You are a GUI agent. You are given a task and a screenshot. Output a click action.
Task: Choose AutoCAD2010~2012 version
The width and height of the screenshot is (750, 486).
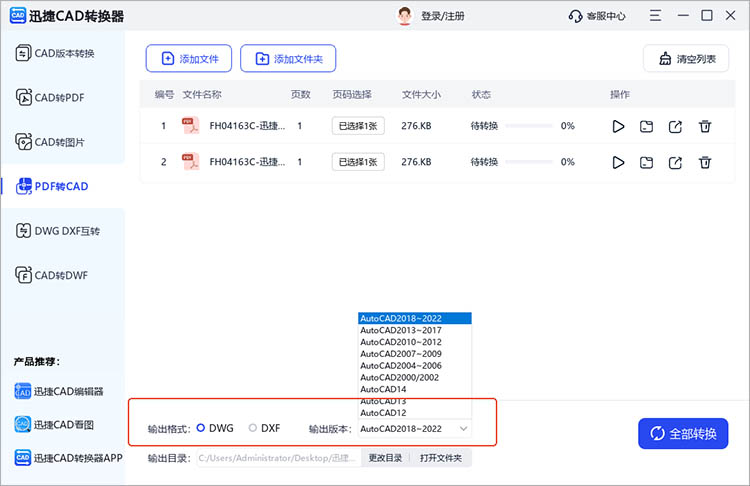pyautogui.click(x=415, y=342)
